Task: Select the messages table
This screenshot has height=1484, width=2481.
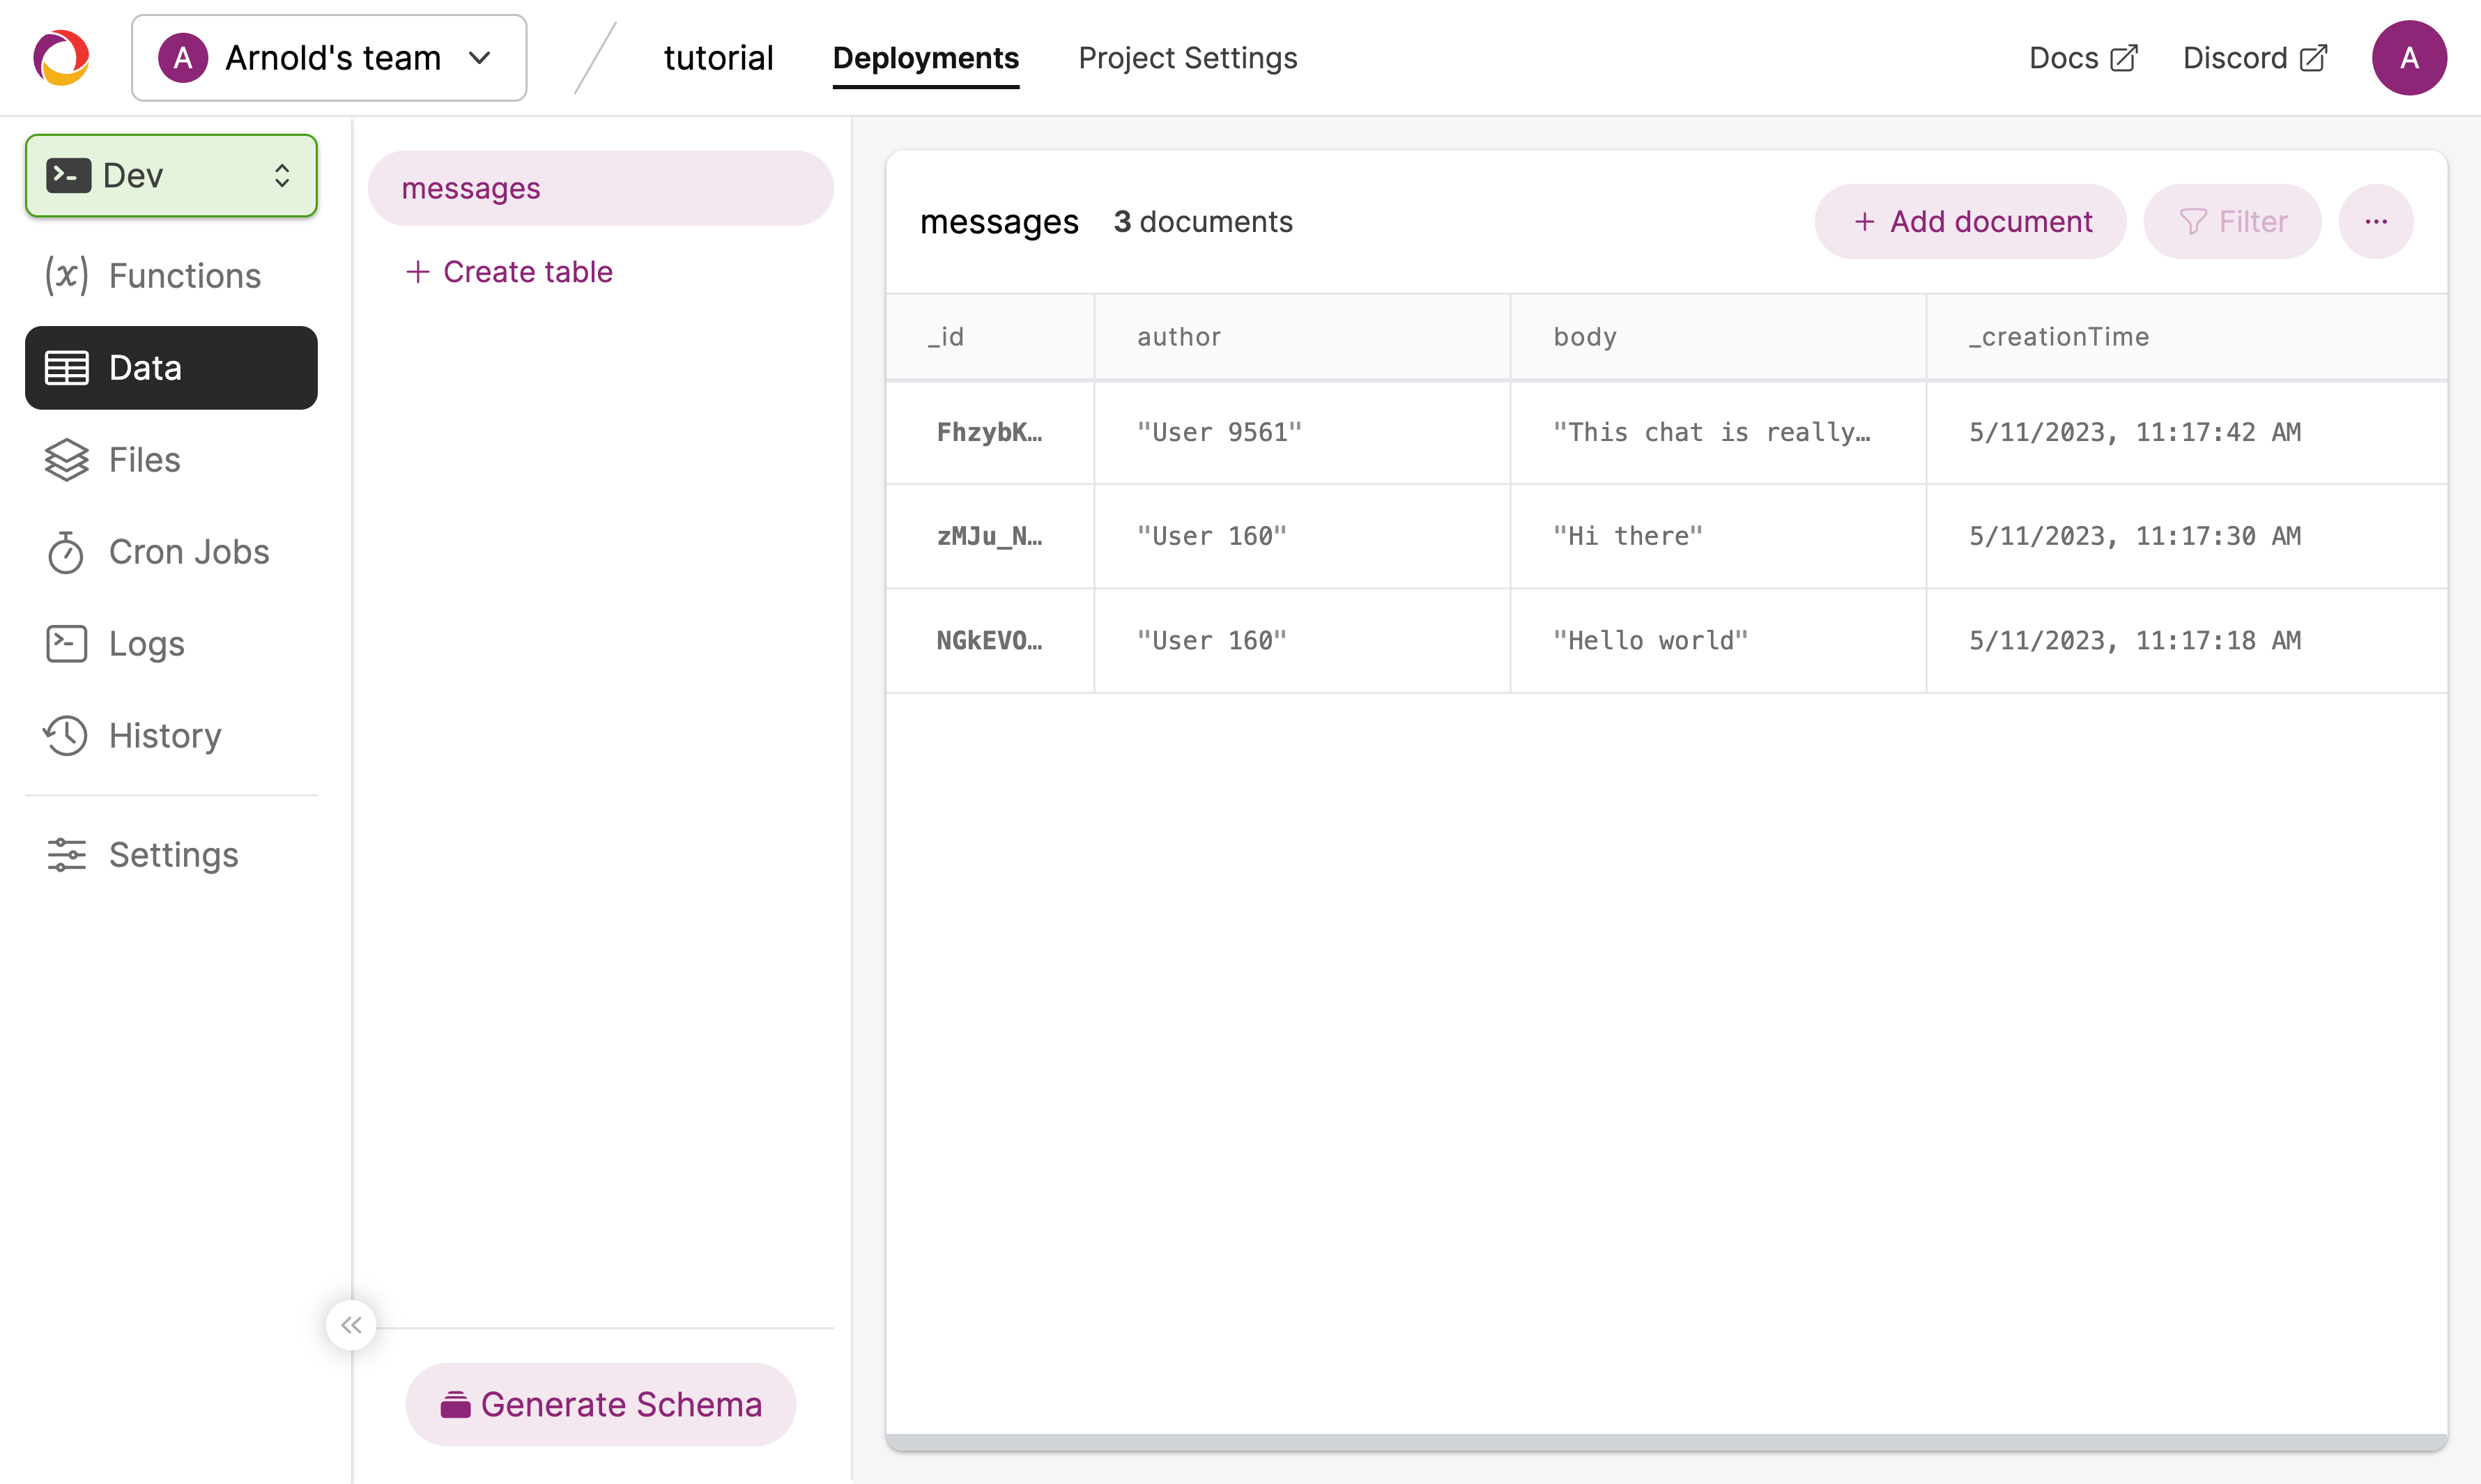Action: (471, 187)
